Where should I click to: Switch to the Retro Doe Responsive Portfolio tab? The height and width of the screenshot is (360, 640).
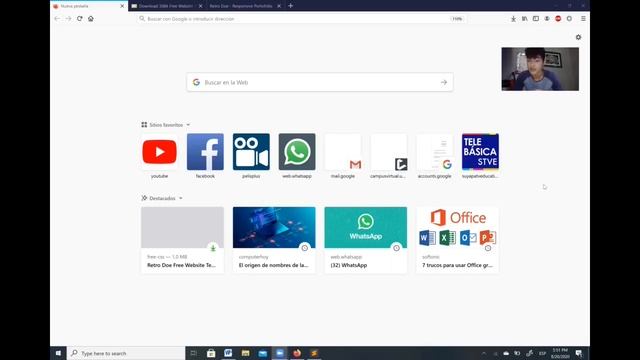(x=245, y=6)
